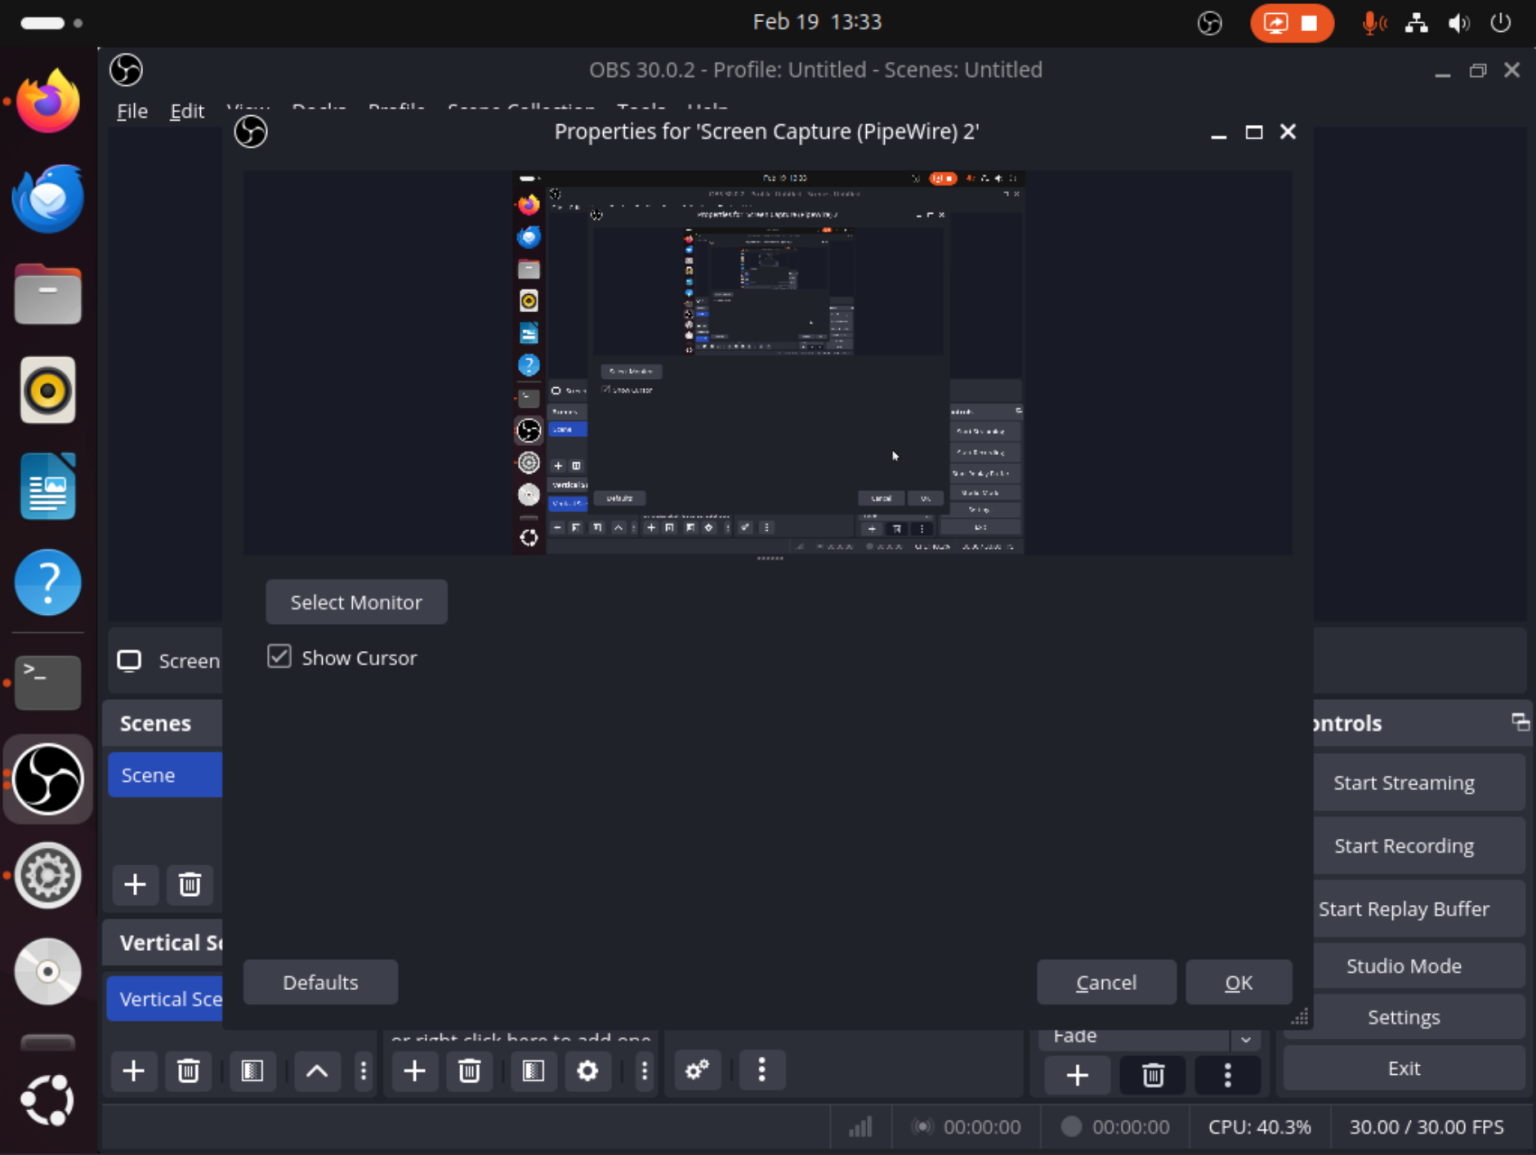Image resolution: width=1536 pixels, height=1155 pixels.
Task: Add a new scene with the plus icon
Action: point(135,885)
